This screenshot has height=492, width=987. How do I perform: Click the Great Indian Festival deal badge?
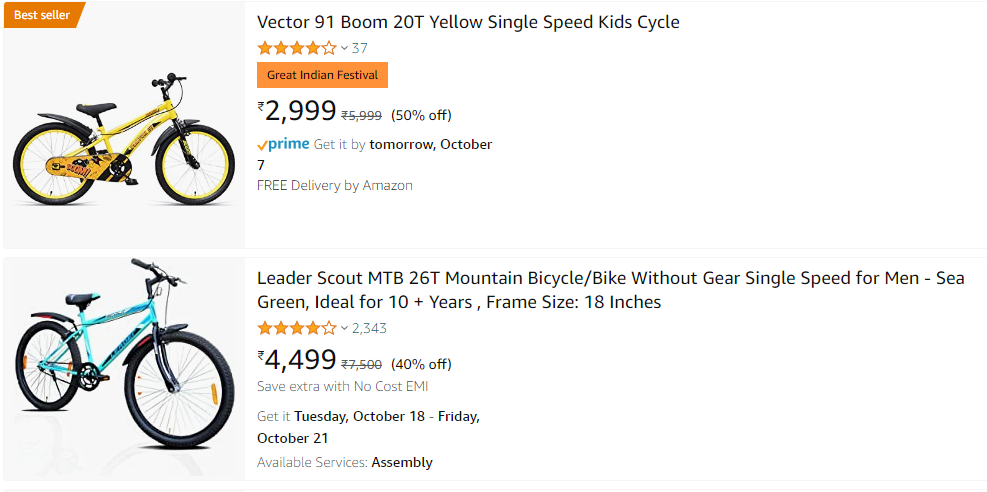[x=322, y=75]
